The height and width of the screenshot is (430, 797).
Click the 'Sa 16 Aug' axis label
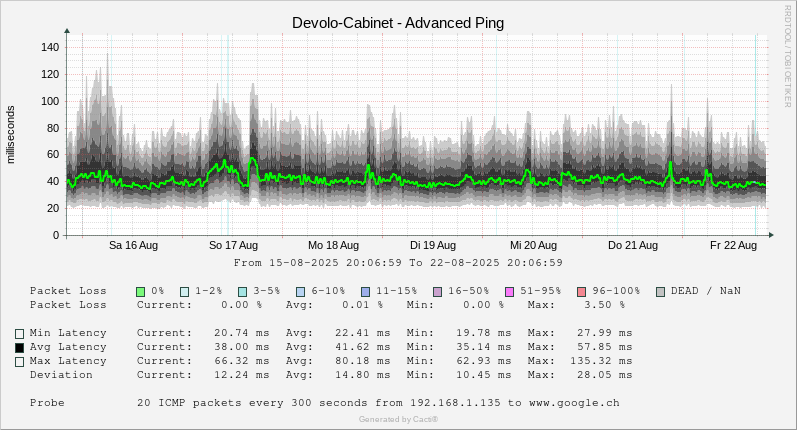click(x=133, y=245)
